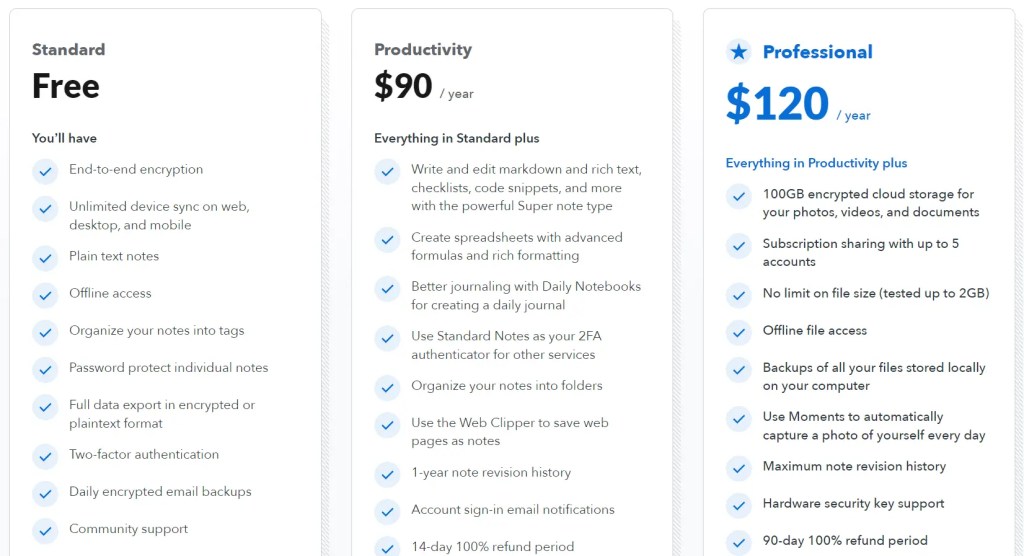Click Everything in Productivity plus text
The height and width of the screenshot is (556, 1024).
click(x=816, y=163)
